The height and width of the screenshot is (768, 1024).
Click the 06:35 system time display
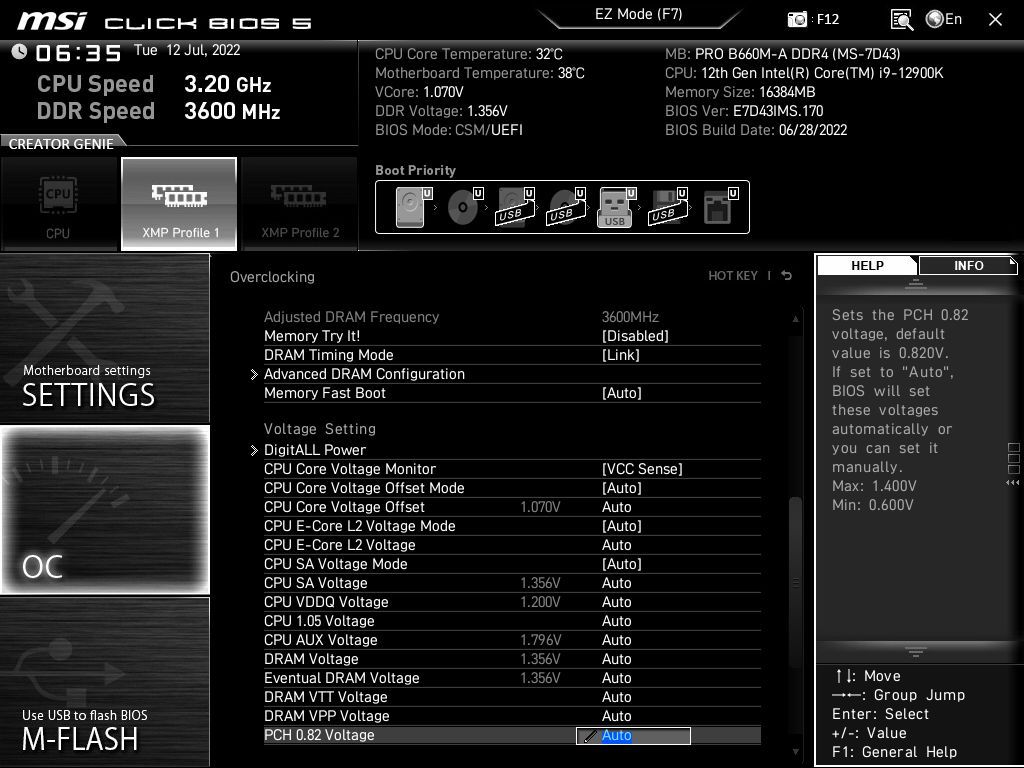tap(78, 53)
